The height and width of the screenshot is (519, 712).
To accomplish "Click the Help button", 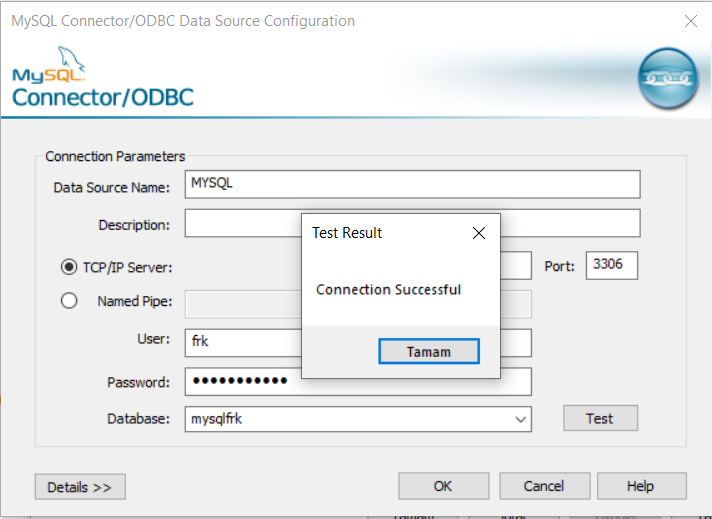I will 641,486.
